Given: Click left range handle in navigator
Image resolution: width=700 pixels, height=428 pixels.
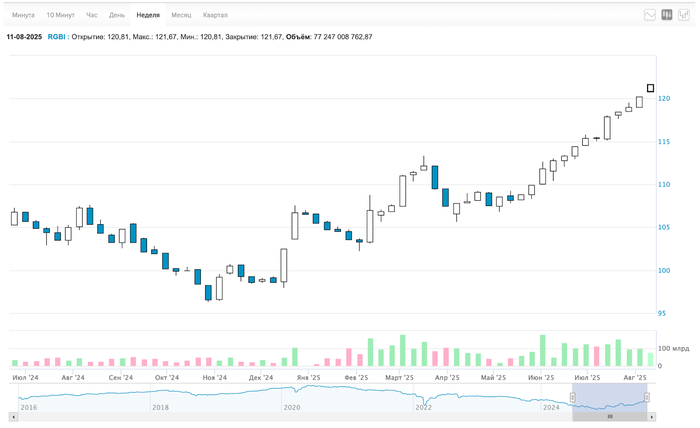Looking at the screenshot, I should pos(574,398).
